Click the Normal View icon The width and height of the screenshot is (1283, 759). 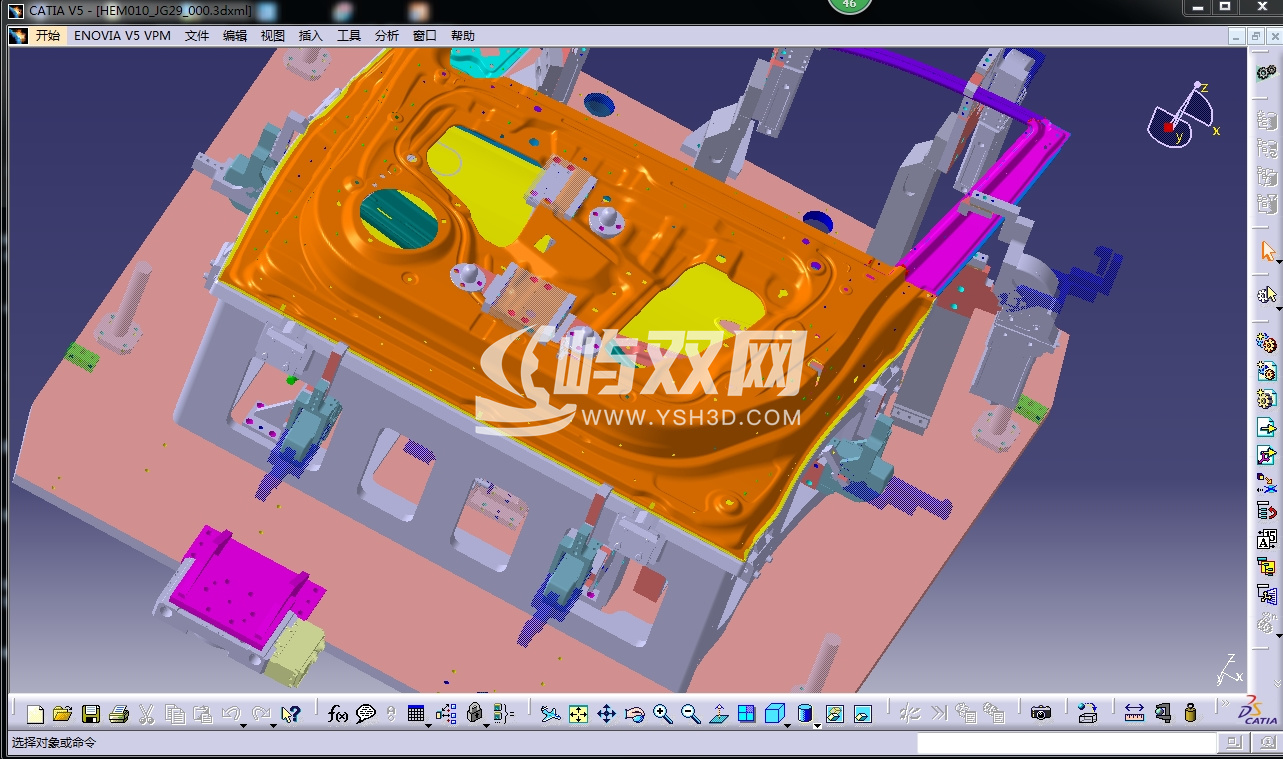tap(718, 713)
